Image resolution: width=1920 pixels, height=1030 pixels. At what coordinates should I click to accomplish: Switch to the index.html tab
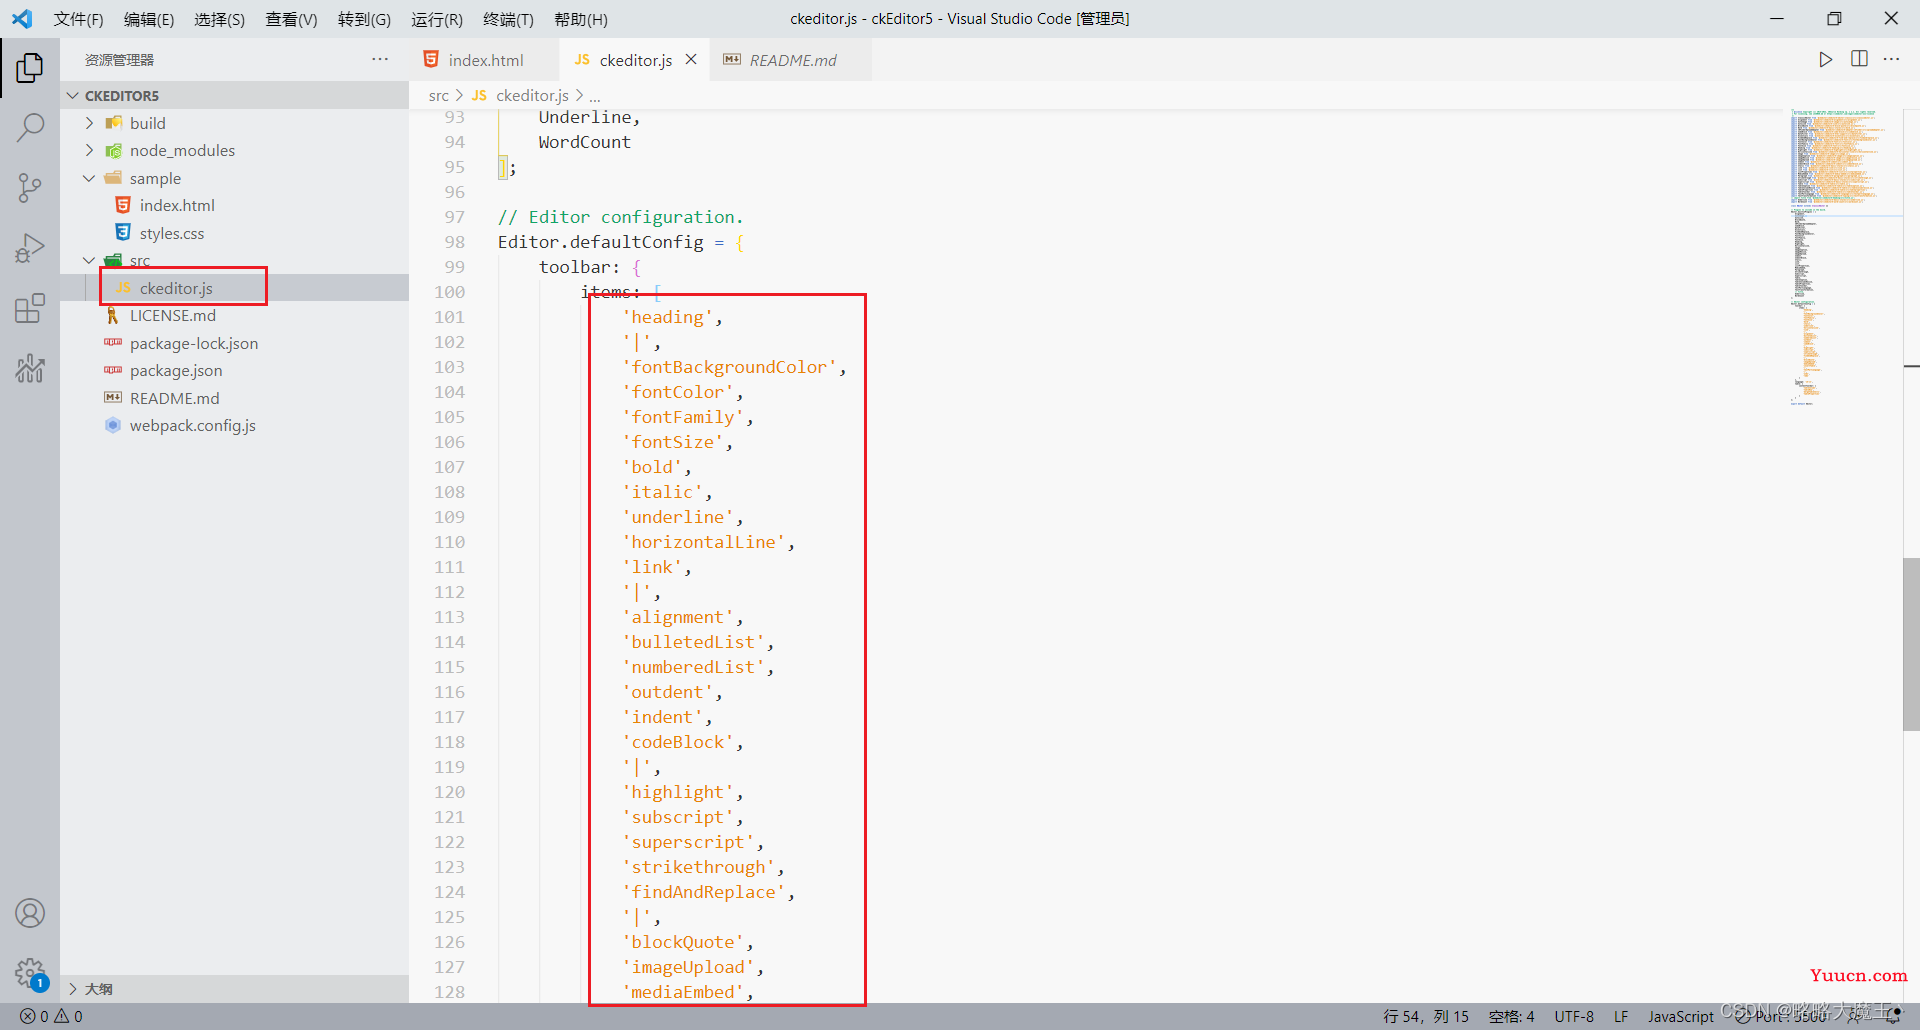tap(485, 60)
